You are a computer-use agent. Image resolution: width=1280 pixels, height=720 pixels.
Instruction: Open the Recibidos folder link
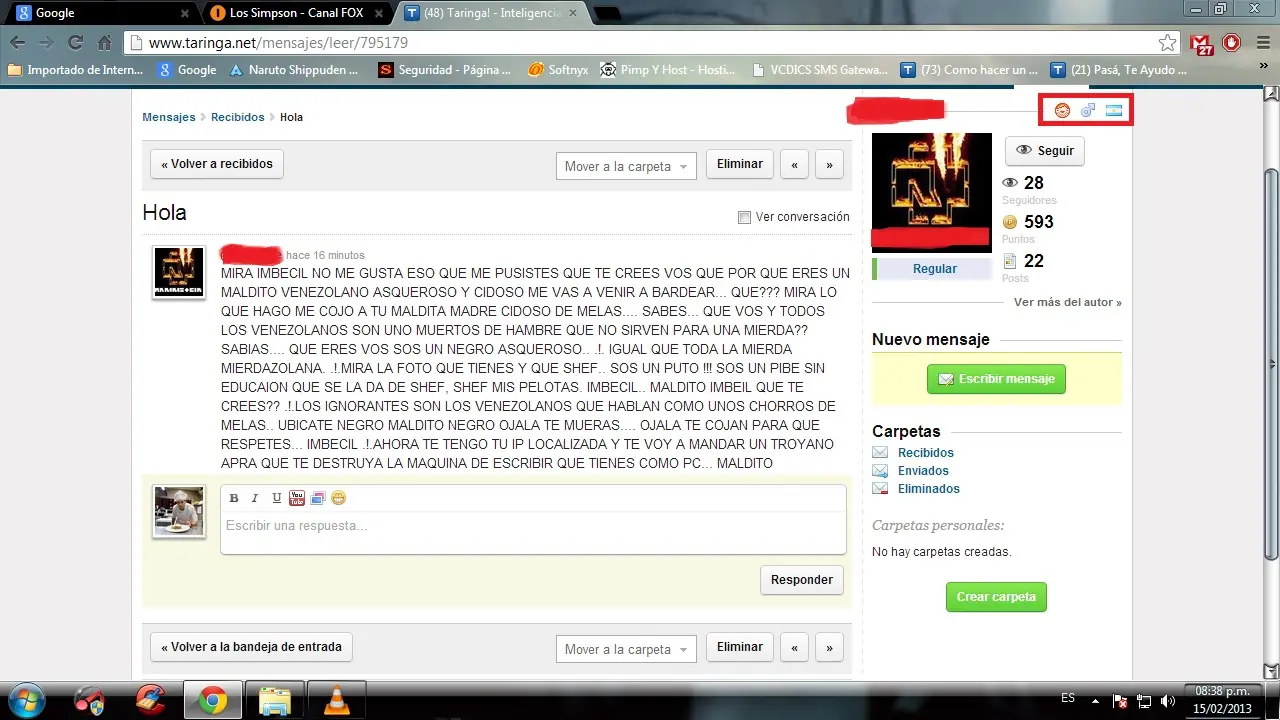(x=926, y=453)
